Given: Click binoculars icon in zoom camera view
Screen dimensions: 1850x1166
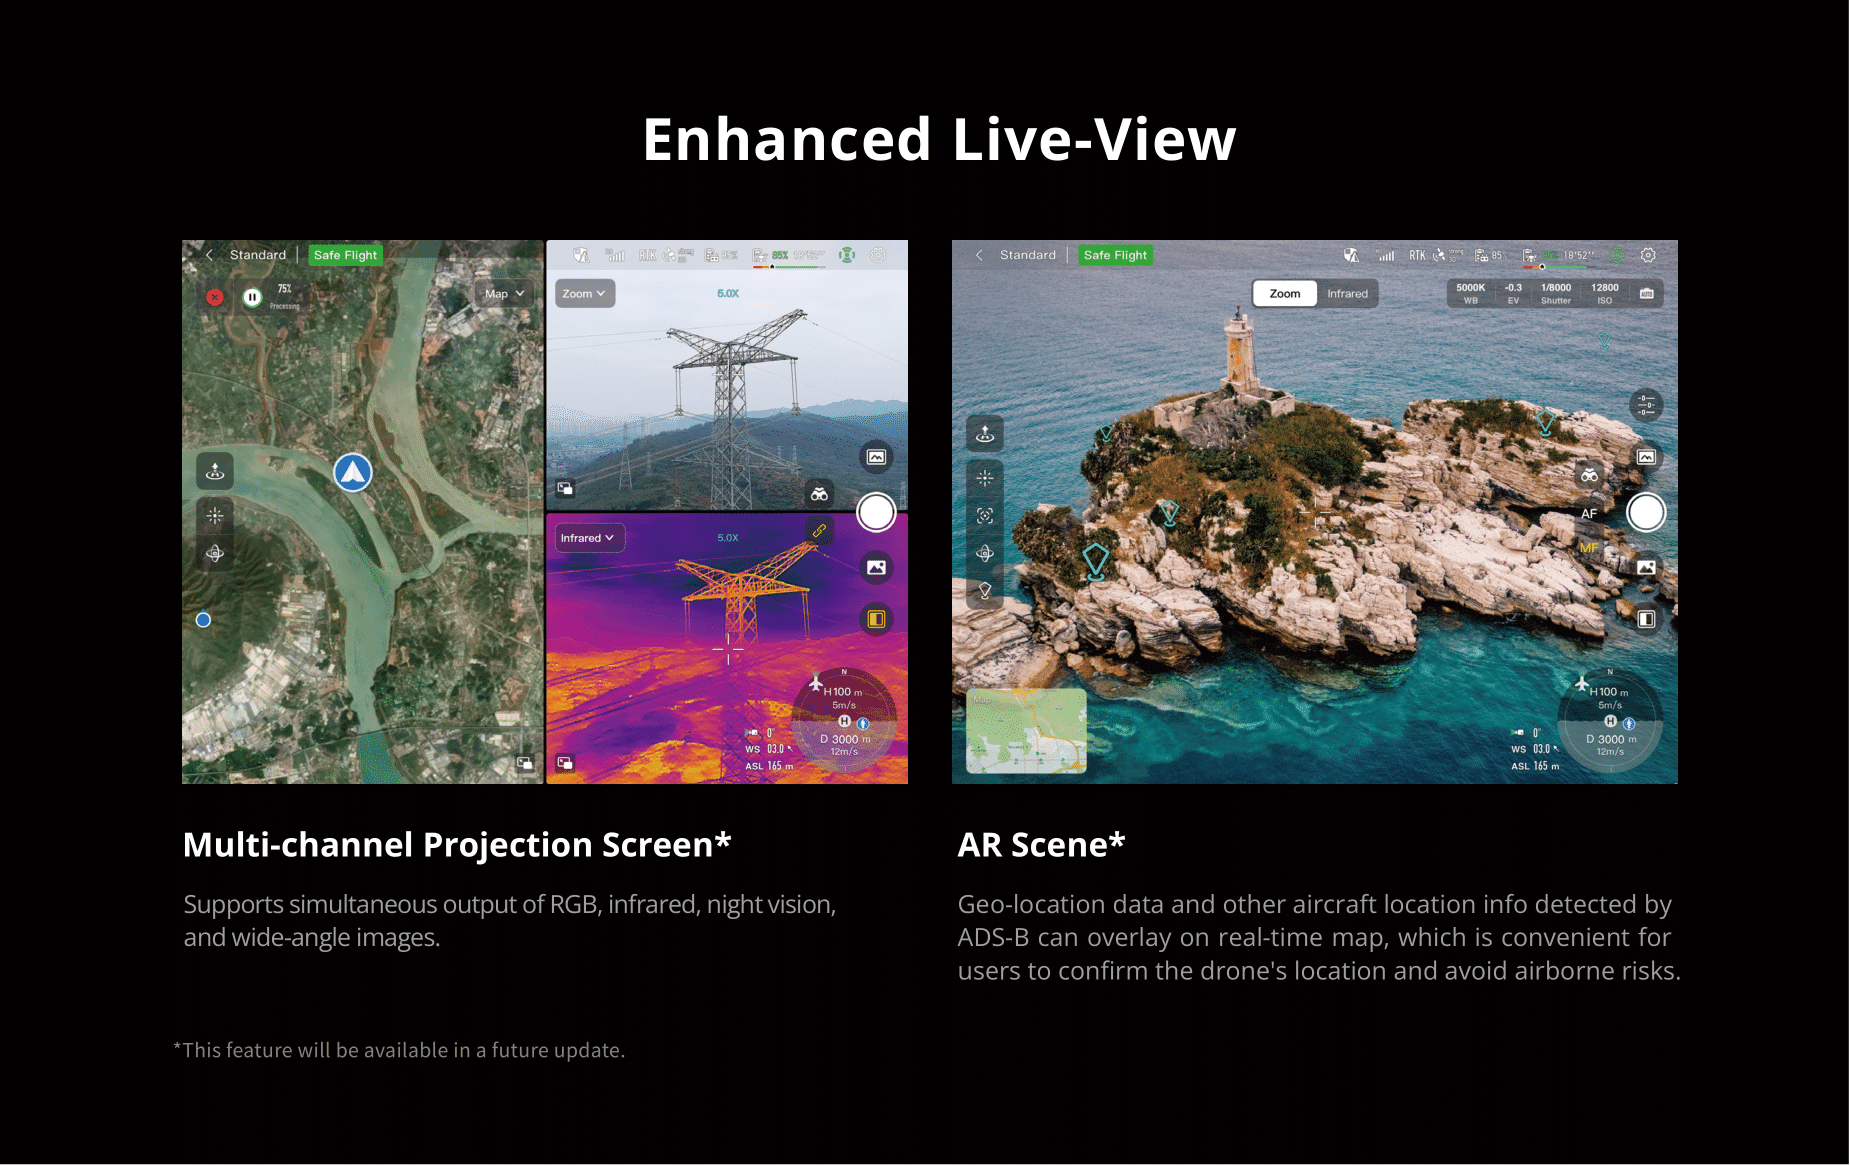Looking at the screenshot, I should coord(819,494).
